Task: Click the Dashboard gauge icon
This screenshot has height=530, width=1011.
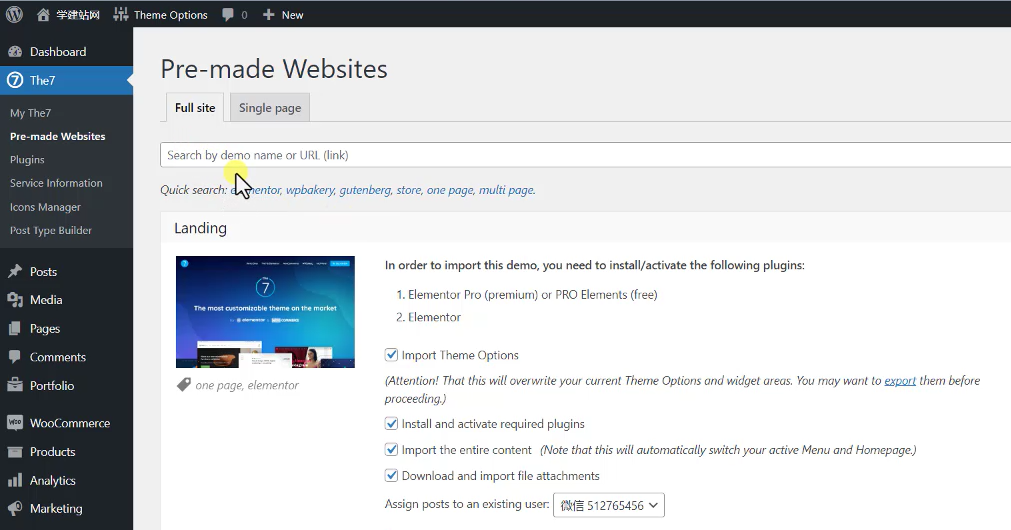Action: (x=15, y=52)
